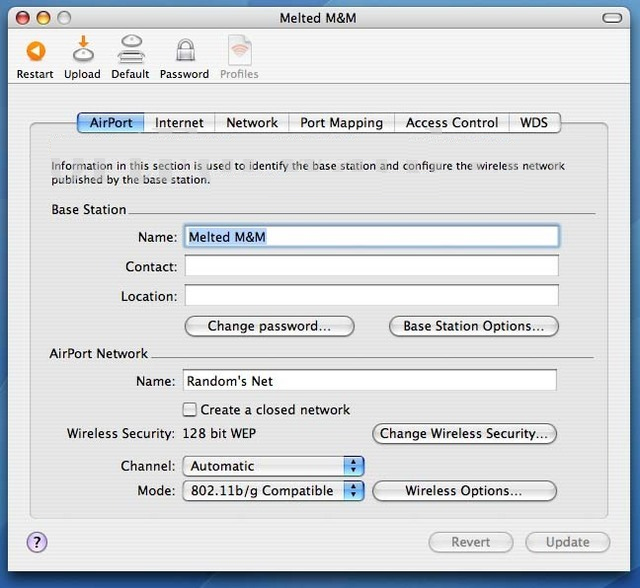The height and width of the screenshot is (588, 640).
Task: Click the red close window button
Action: (x=22, y=18)
